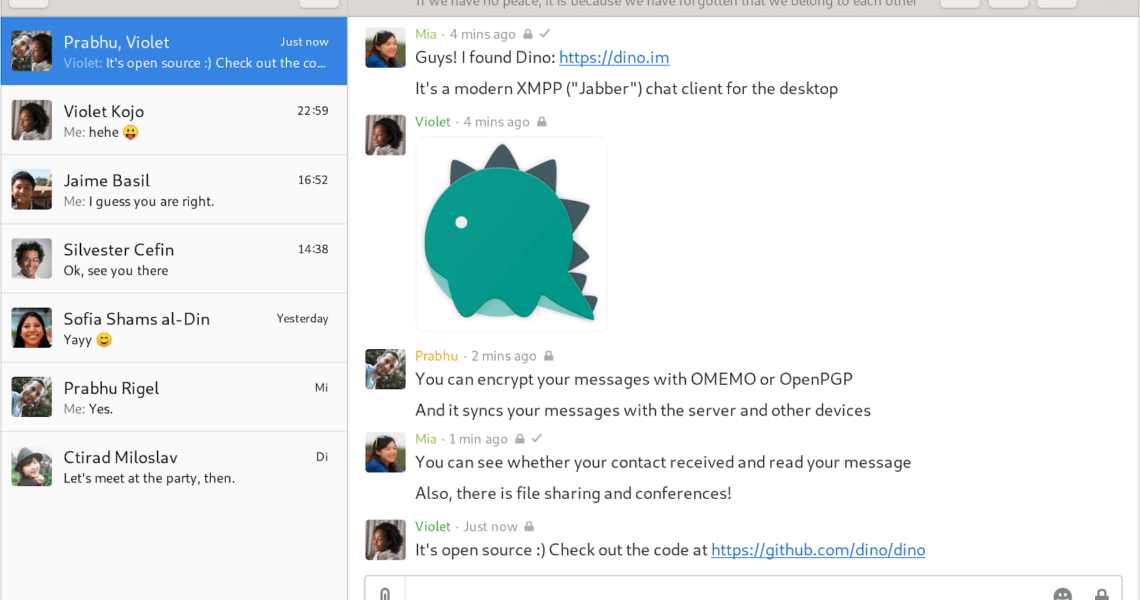Open Ctirad Miloslav conversation
Viewport: 1140px width, 600px height.
tap(174, 466)
